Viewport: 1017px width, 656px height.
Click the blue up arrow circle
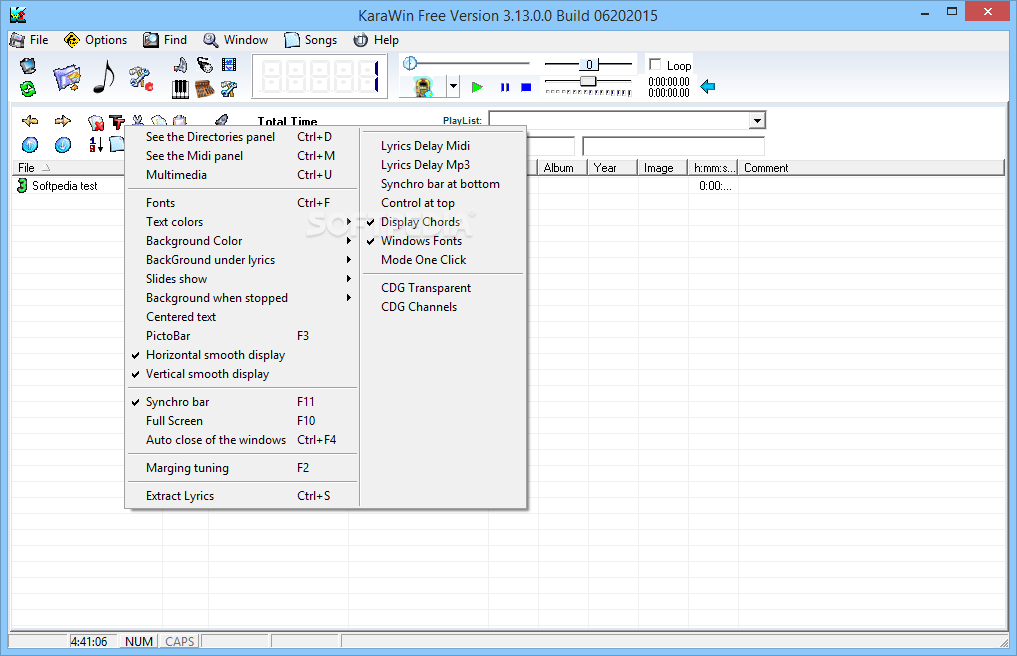[30, 145]
